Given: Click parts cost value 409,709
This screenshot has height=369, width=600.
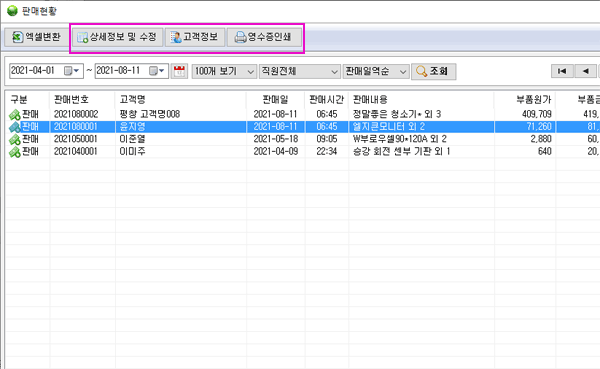Looking at the screenshot, I should 537,114.
